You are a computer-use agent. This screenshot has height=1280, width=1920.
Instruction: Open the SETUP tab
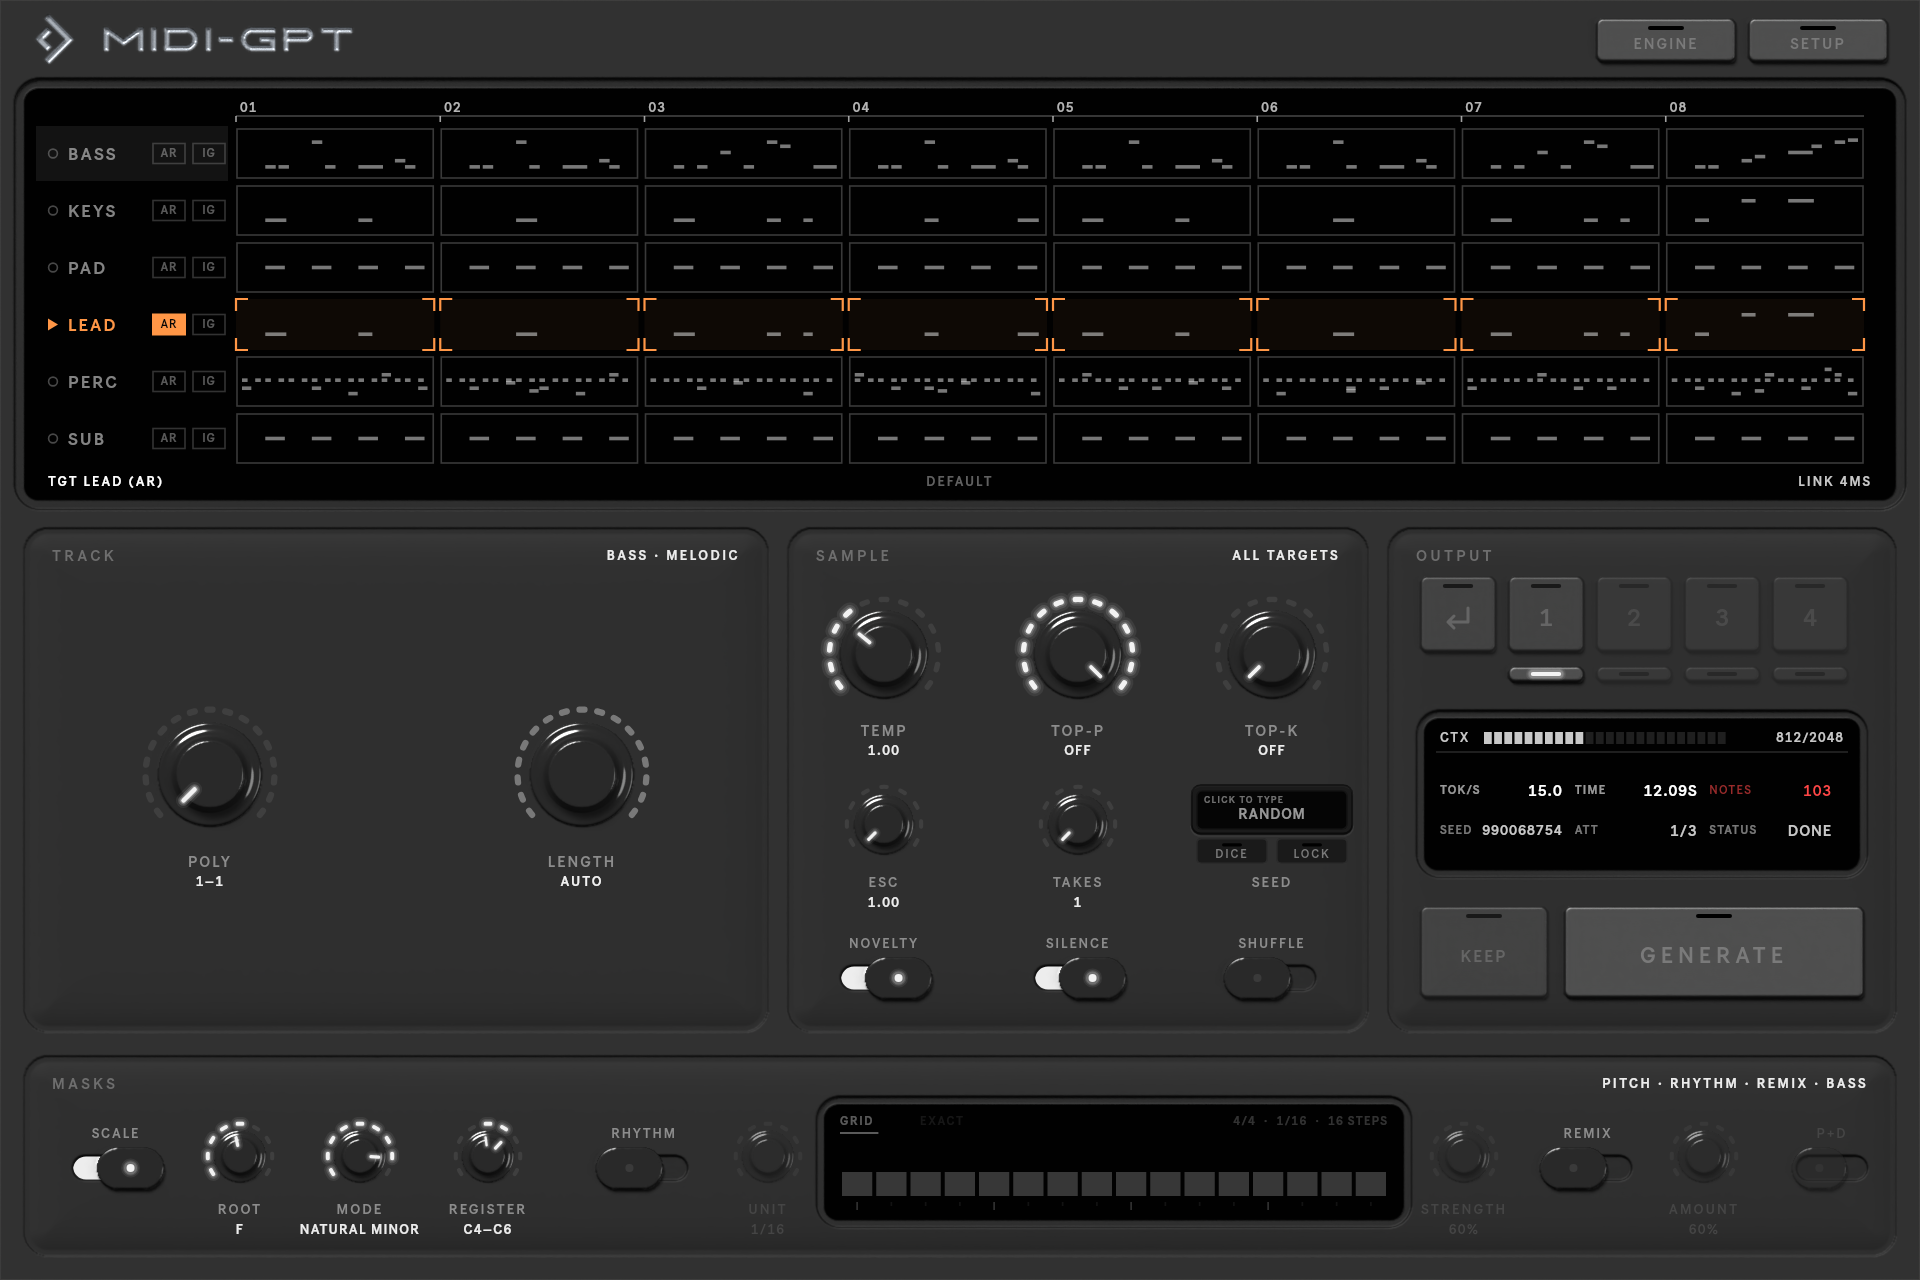(1817, 41)
